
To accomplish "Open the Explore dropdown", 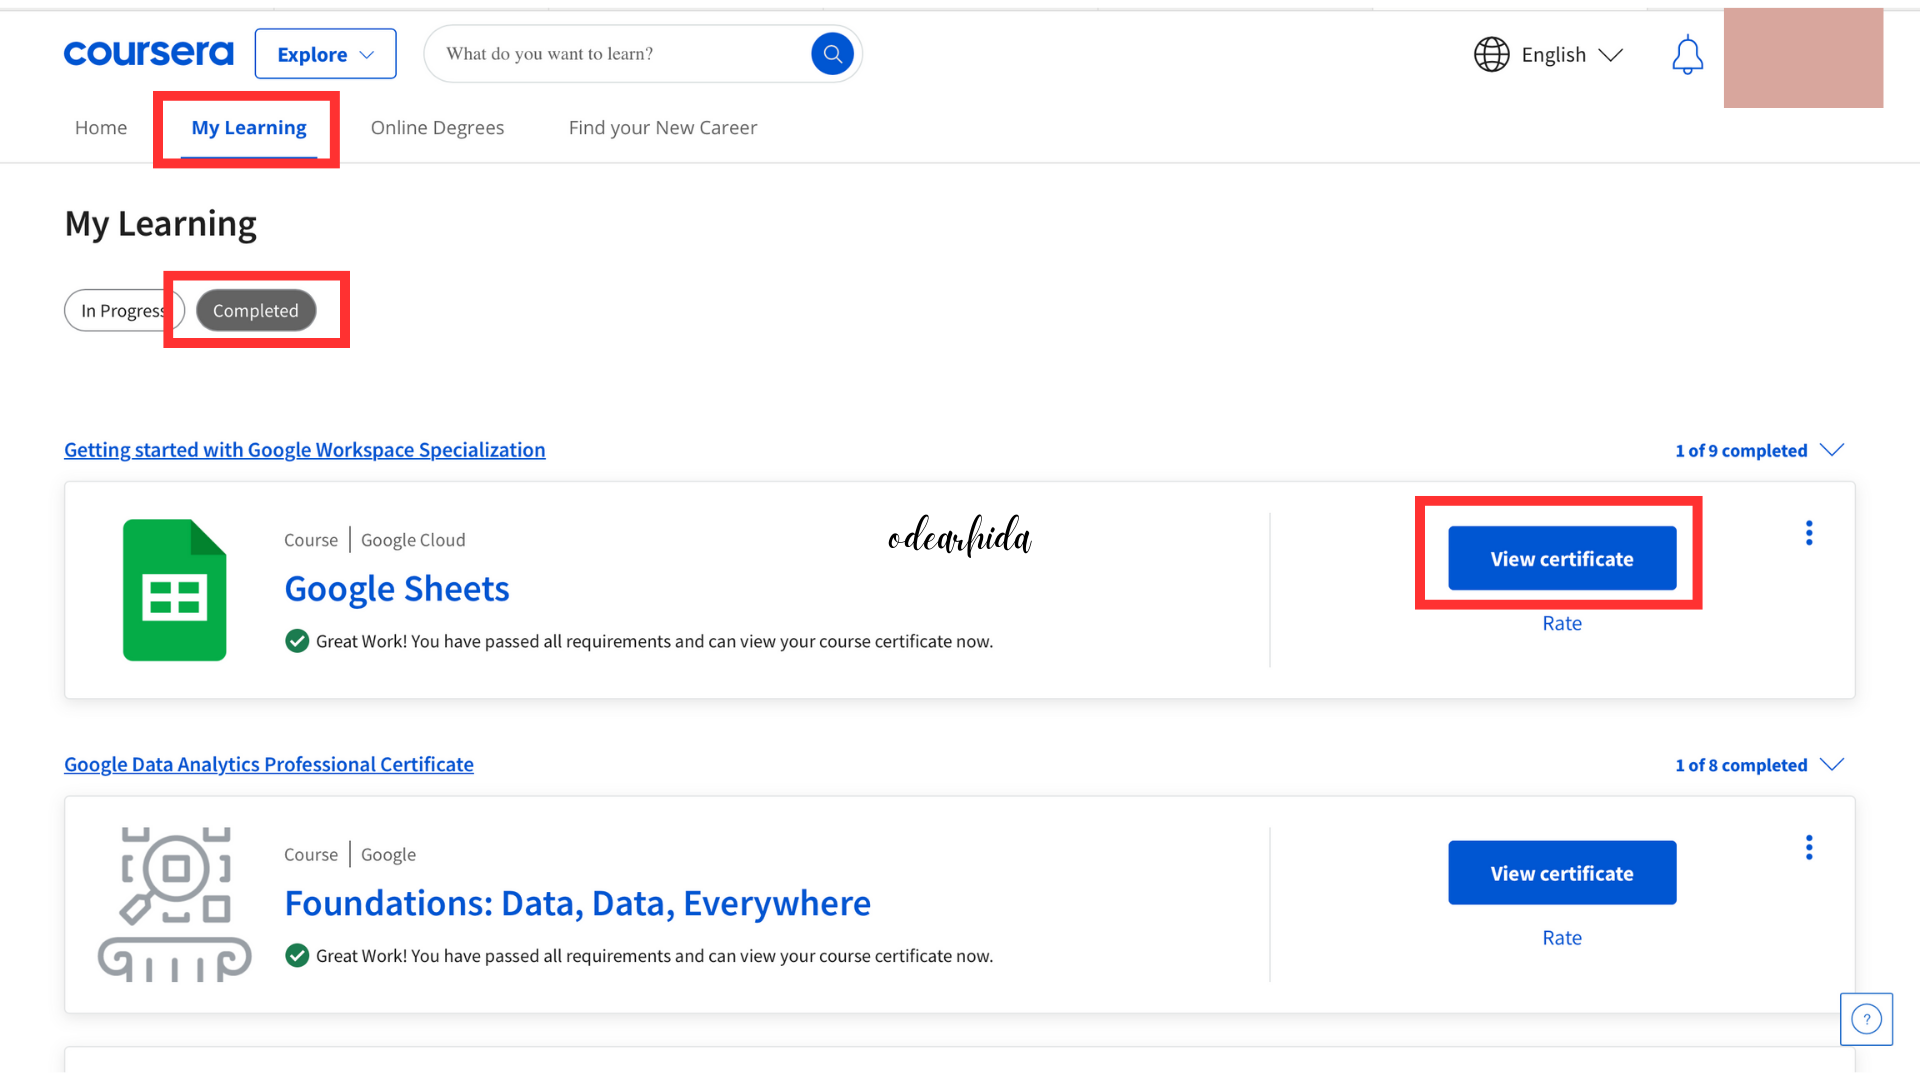I will pyautogui.click(x=325, y=54).
